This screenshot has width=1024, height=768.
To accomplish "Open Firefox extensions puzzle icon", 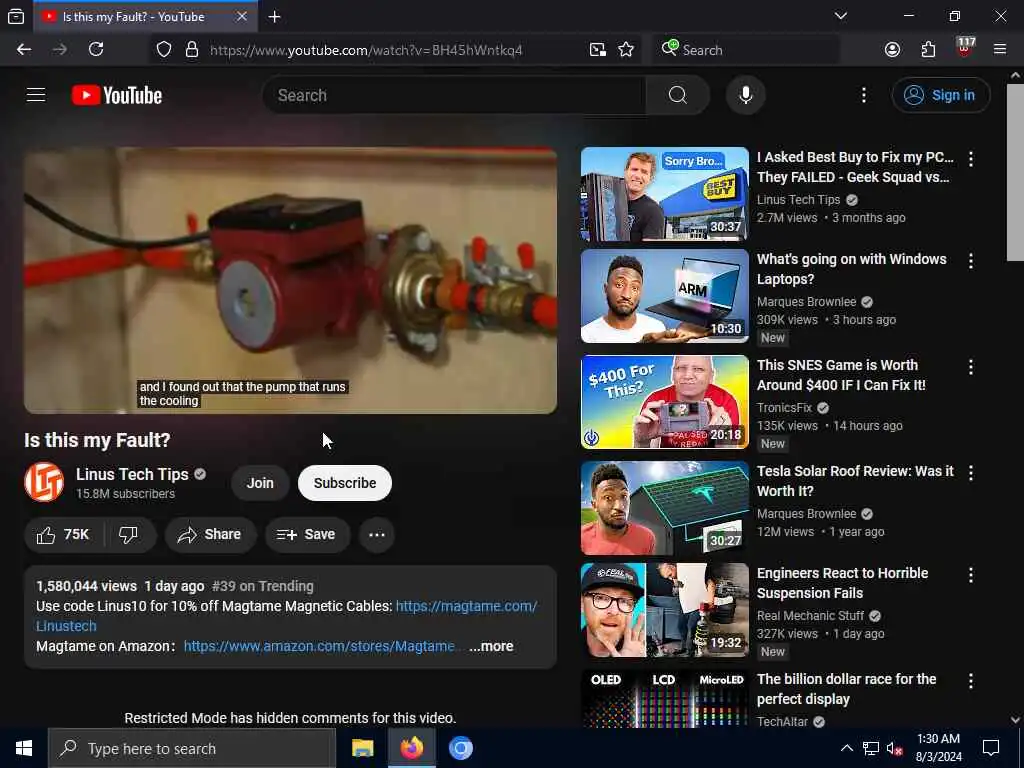I will [x=928, y=50].
